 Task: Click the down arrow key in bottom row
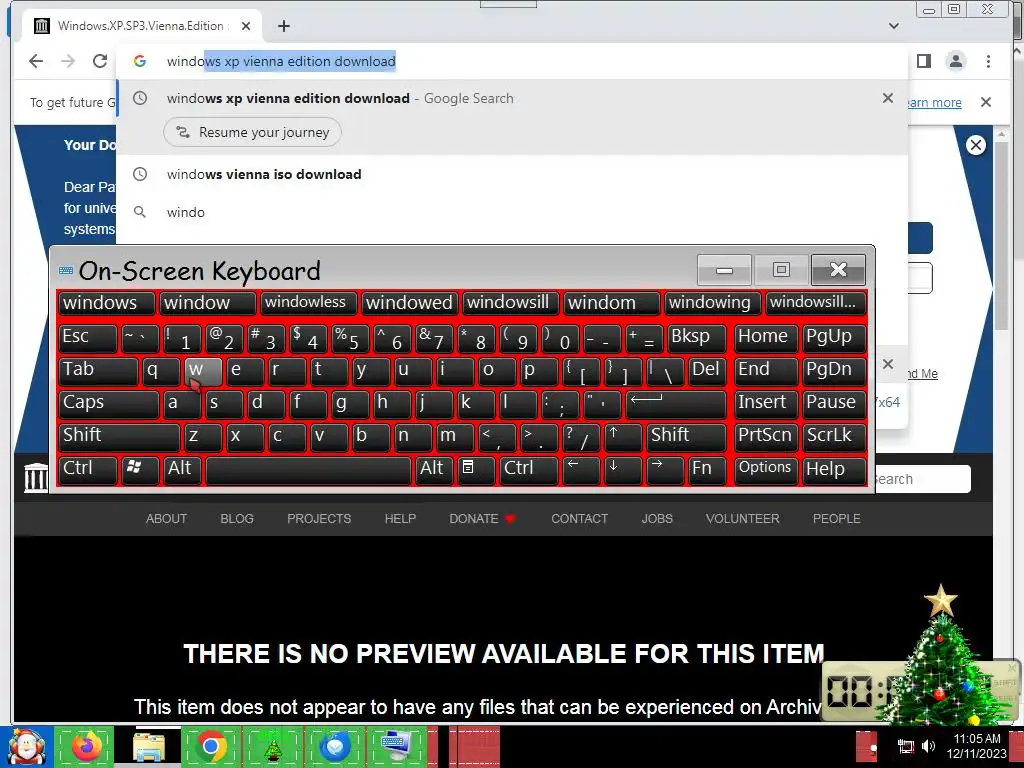623,470
